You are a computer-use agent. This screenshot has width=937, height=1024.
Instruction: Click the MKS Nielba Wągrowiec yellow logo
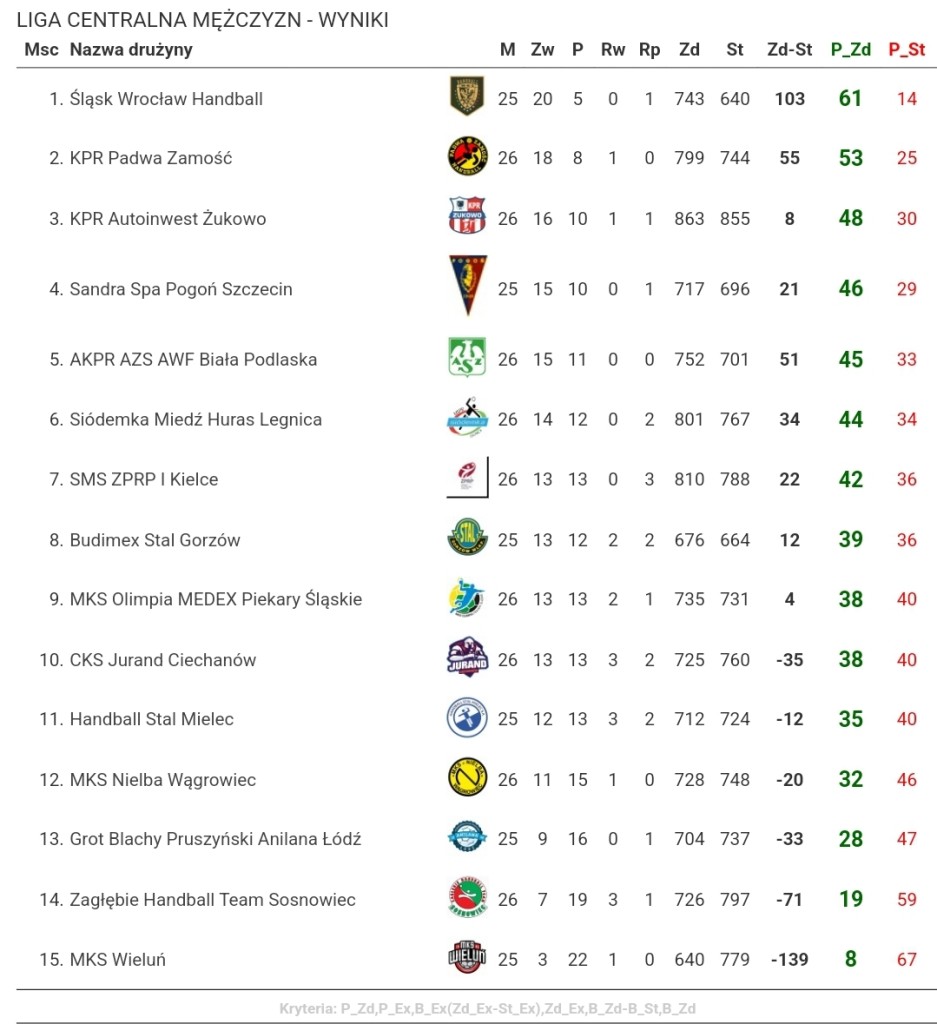coord(468,777)
